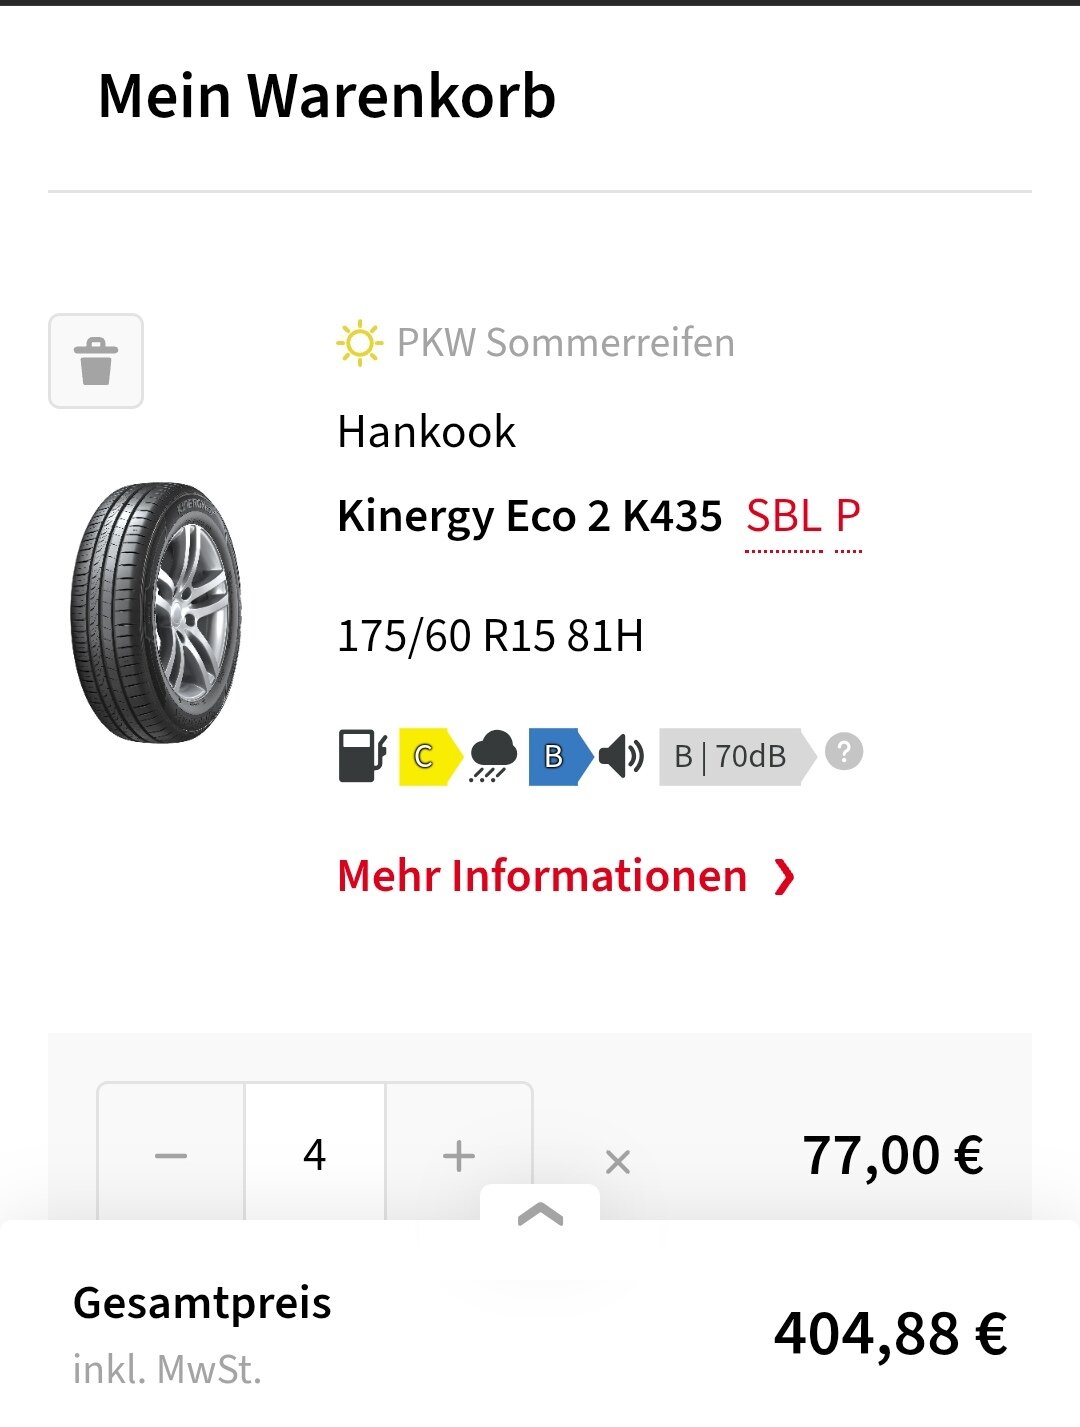
Task: Click the fuel pump efficiency icon
Action: point(363,756)
